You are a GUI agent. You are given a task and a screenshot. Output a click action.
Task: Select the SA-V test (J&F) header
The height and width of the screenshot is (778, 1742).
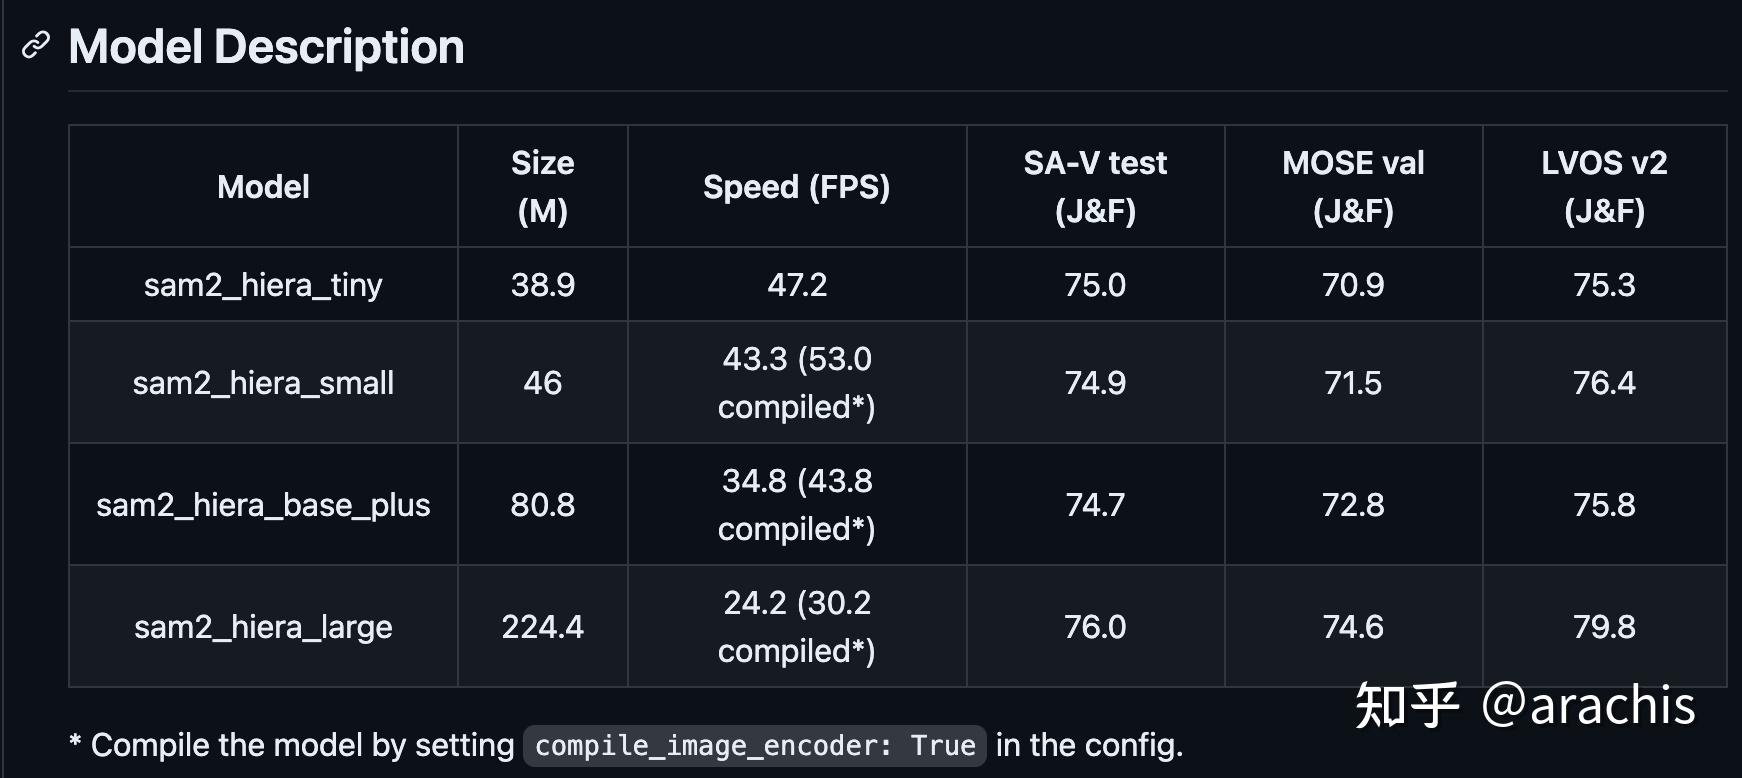click(1095, 187)
